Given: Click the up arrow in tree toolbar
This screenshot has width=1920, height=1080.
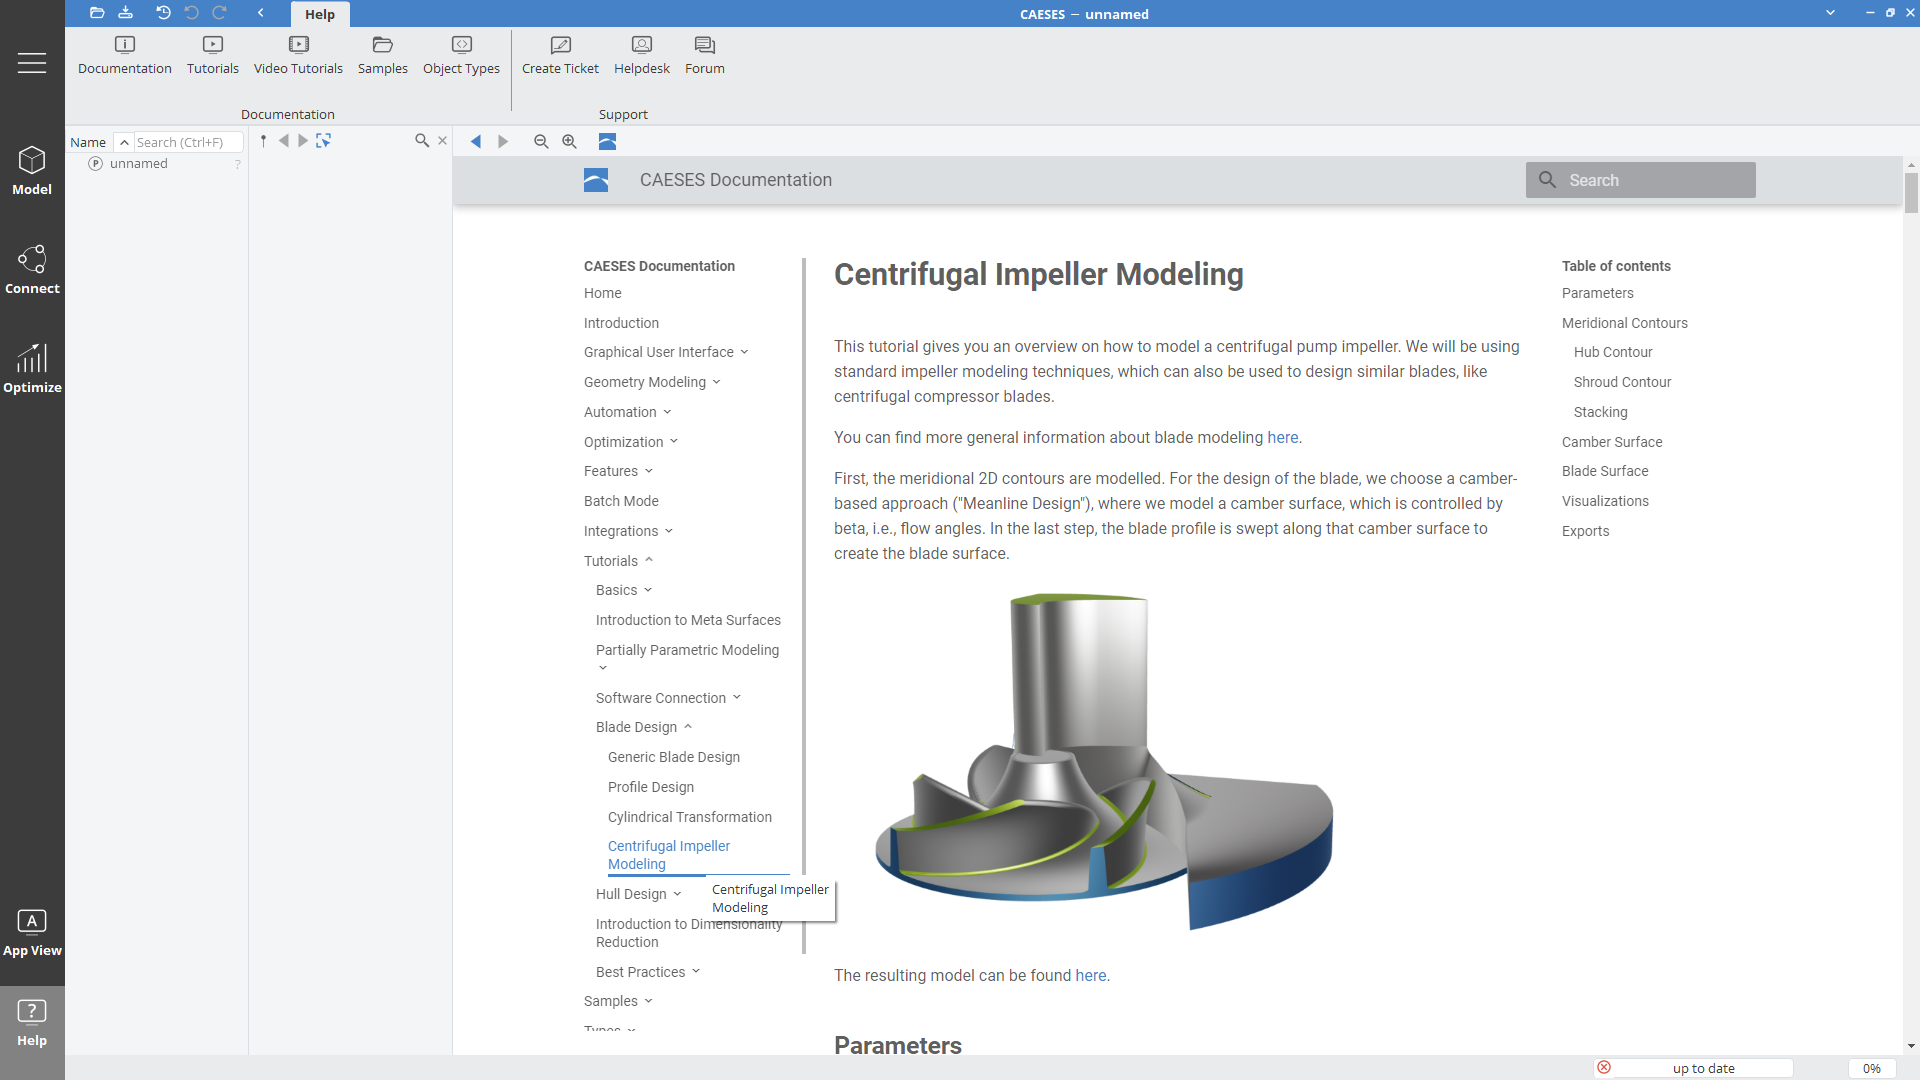Looking at the screenshot, I should (x=264, y=141).
